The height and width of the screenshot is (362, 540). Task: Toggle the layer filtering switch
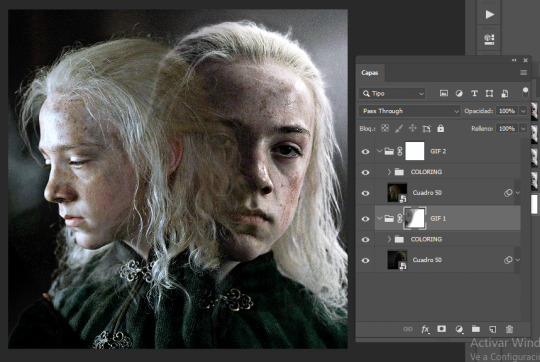tap(525, 92)
